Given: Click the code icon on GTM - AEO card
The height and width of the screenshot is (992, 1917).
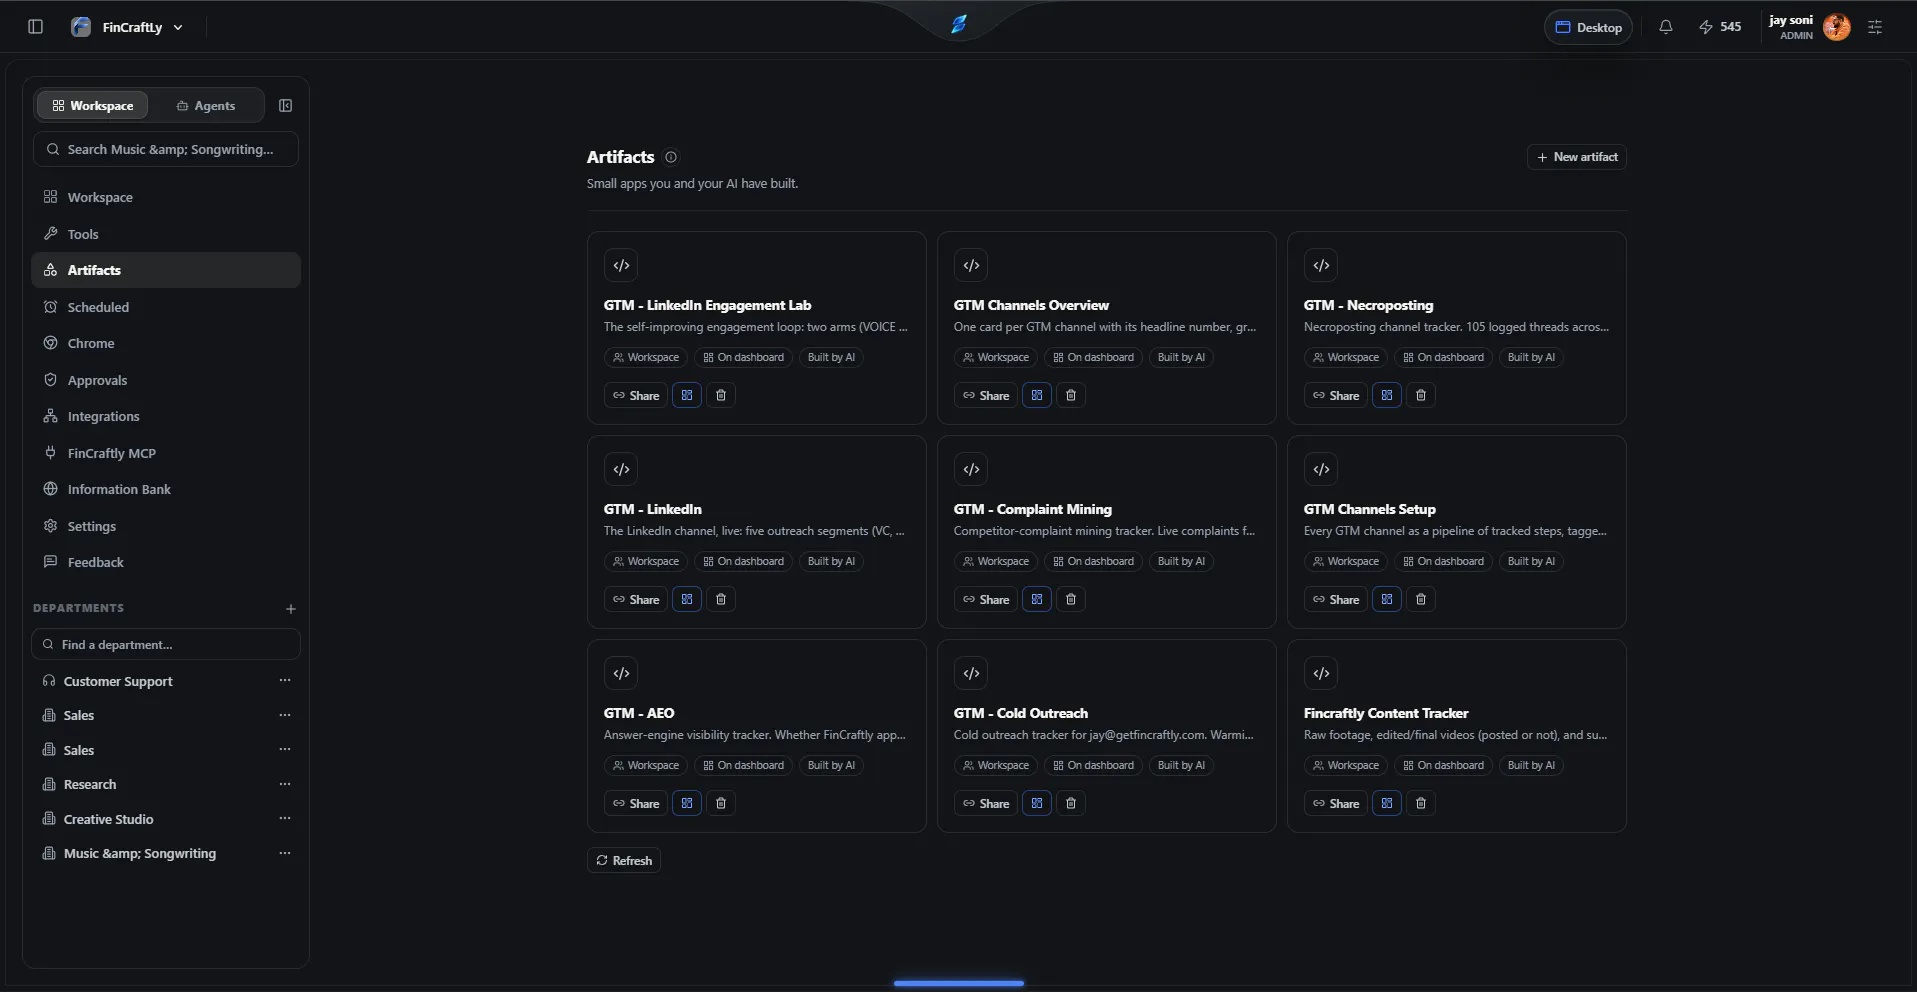Looking at the screenshot, I should pyautogui.click(x=621, y=673).
